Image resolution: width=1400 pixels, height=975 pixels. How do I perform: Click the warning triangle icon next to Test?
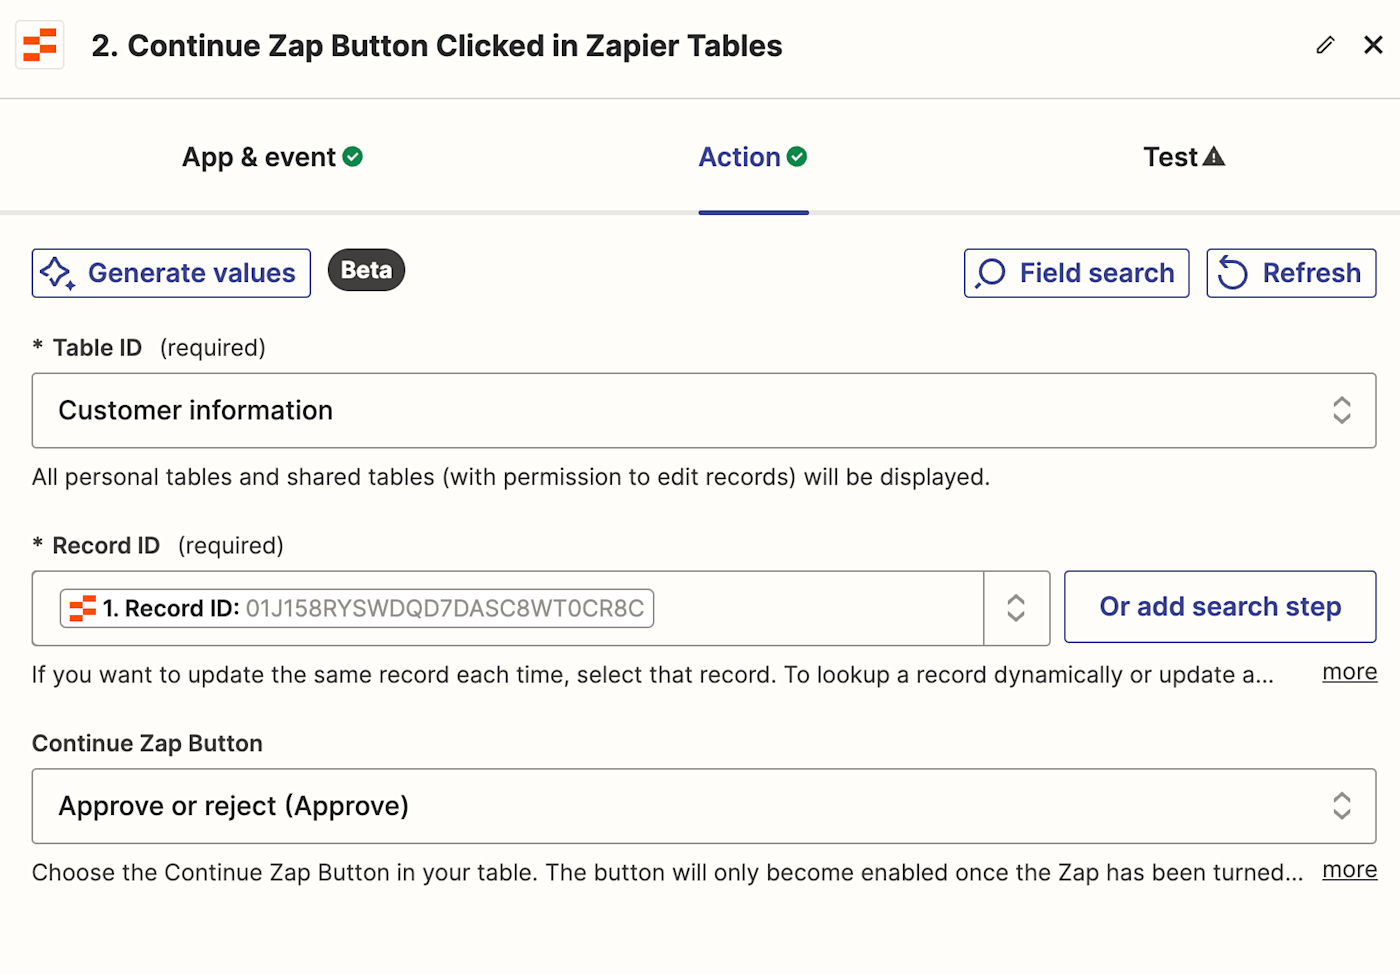1214,157
